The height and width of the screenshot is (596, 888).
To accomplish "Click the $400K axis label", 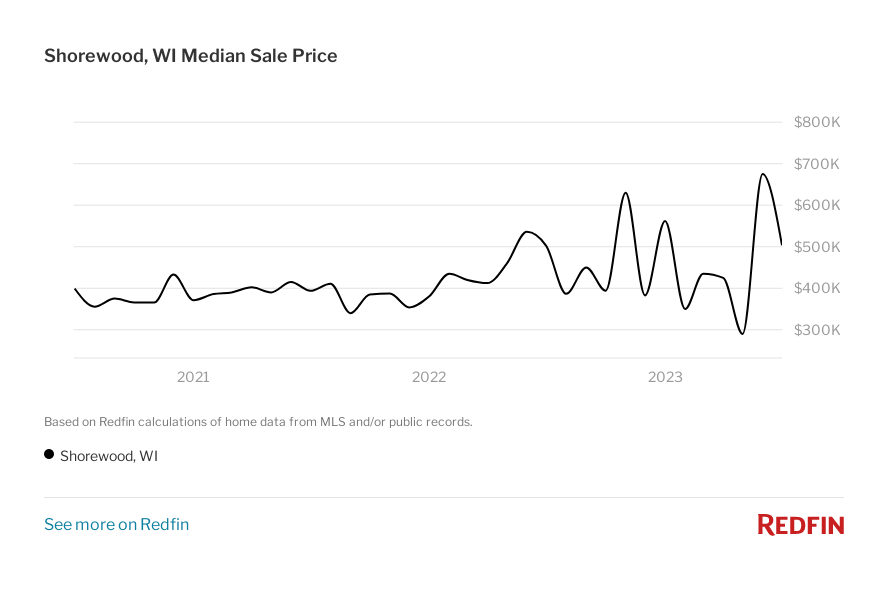I will pos(816,288).
